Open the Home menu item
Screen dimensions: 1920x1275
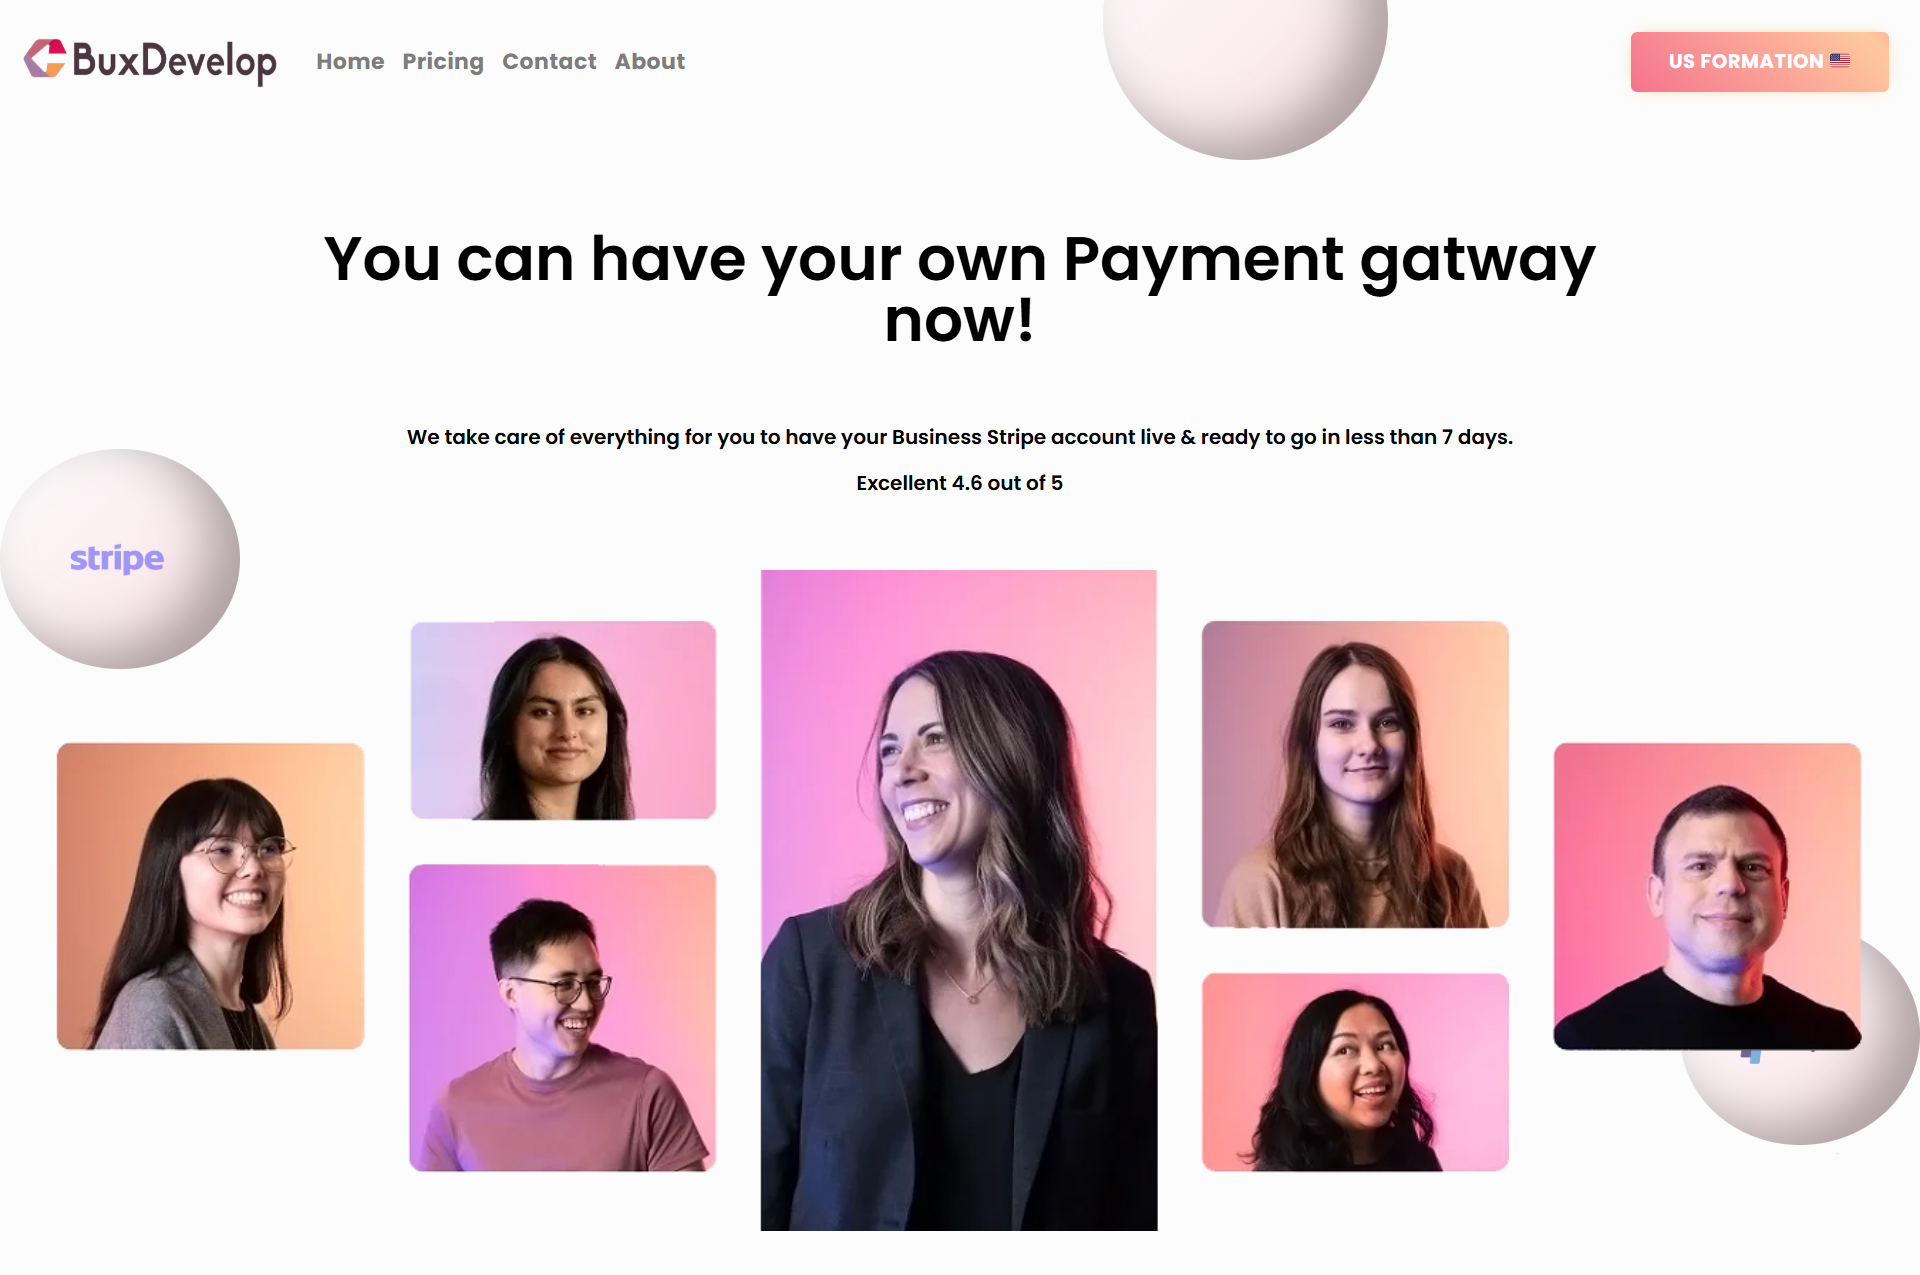[x=350, y=62]
